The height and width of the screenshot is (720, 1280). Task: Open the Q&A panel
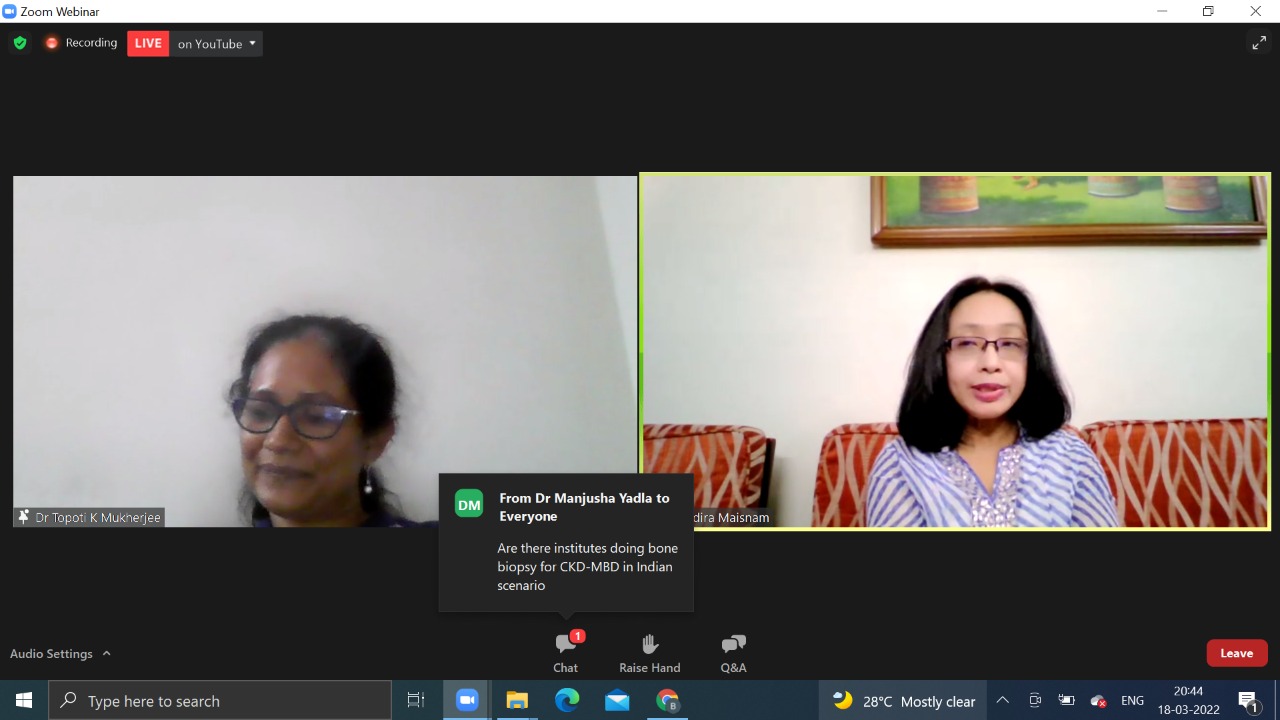click(x=733, y=652)
